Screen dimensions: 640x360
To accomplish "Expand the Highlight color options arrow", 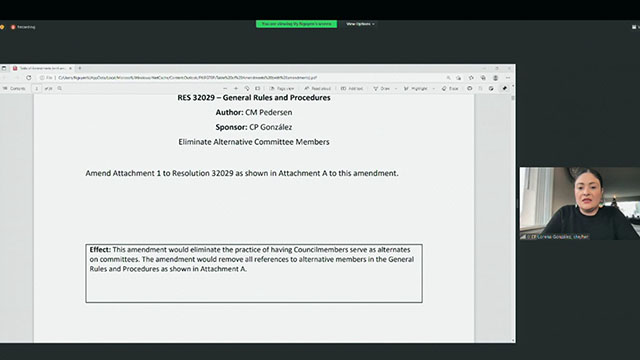I will 433,89.
